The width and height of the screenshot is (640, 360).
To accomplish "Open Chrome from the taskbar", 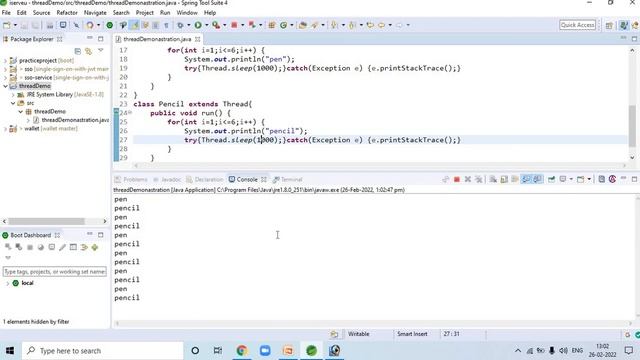I will click(241, 351).
